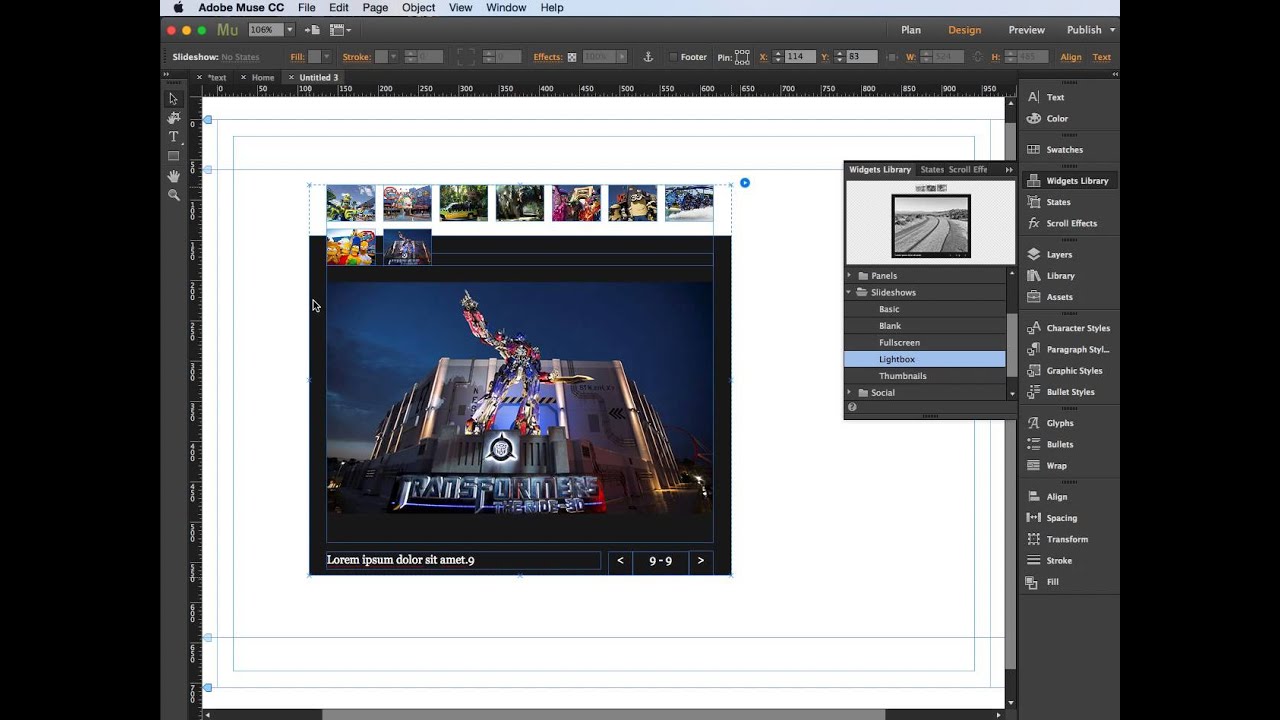Click the Effects link in control bar

547,57
